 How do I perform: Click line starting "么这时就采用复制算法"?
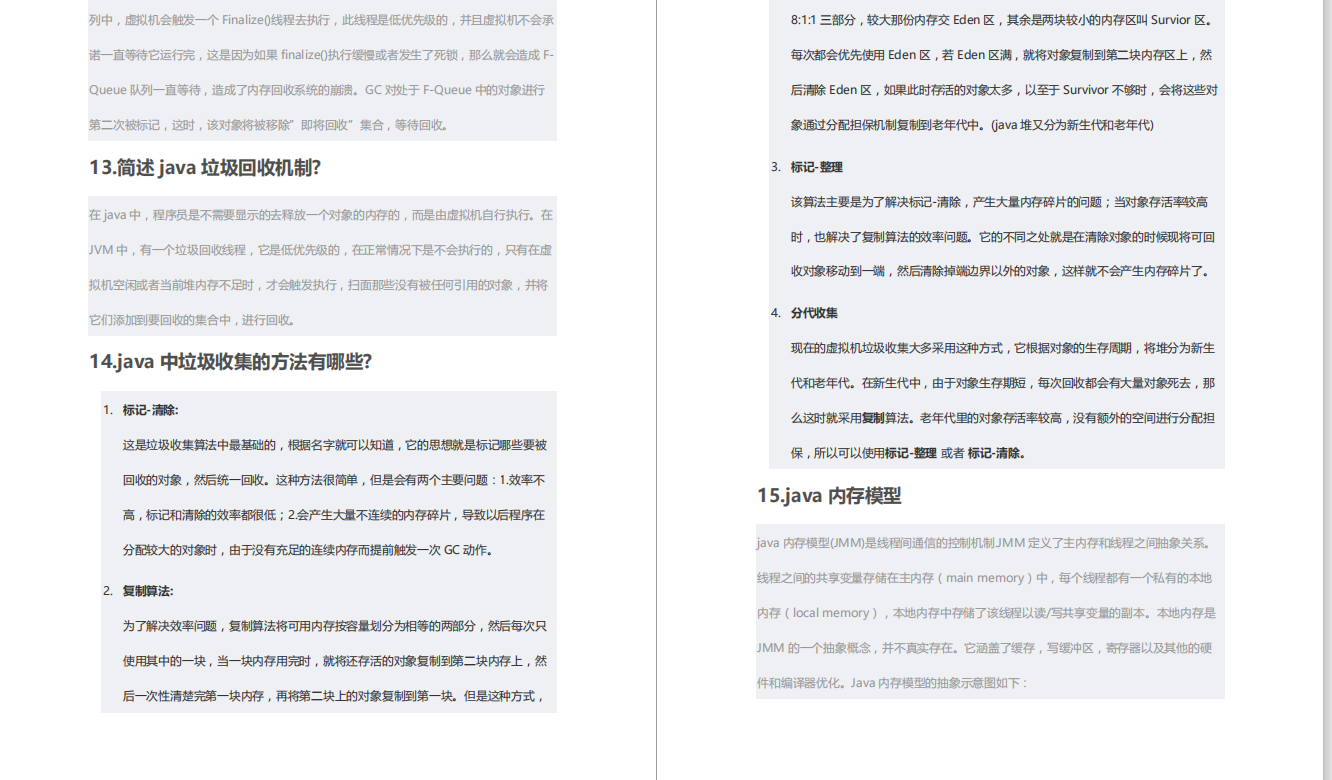(x=1003, y=418)
